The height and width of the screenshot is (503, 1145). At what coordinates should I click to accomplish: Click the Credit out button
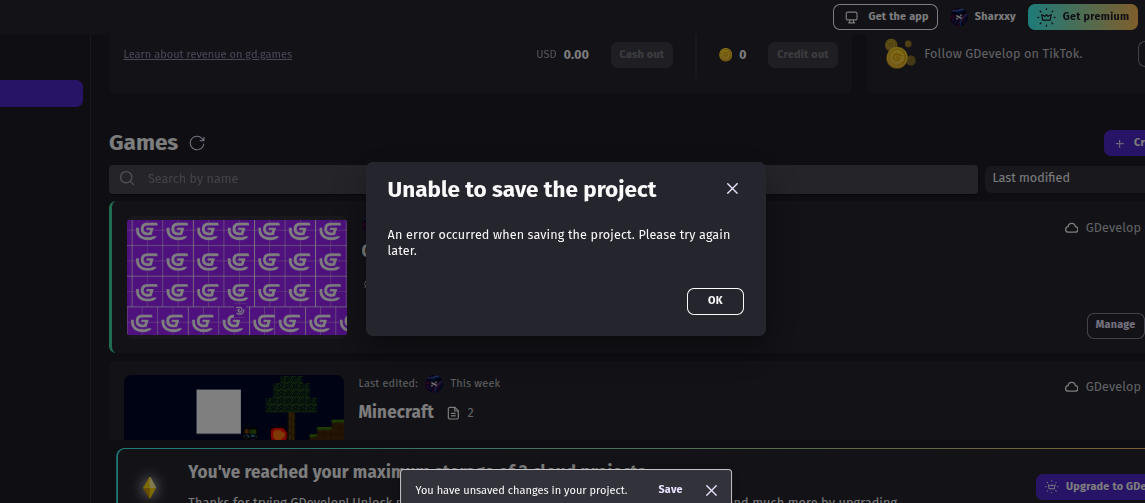pos(802,54)
